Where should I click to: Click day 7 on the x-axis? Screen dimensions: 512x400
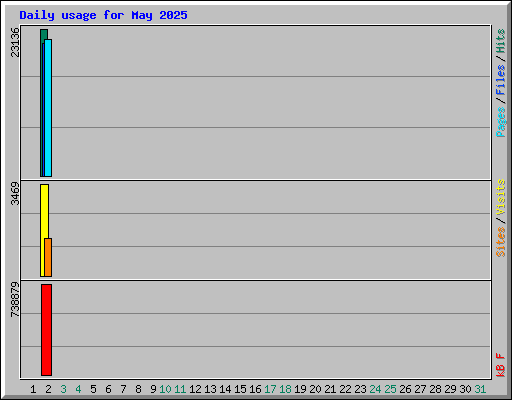click(x=123, y=389)
